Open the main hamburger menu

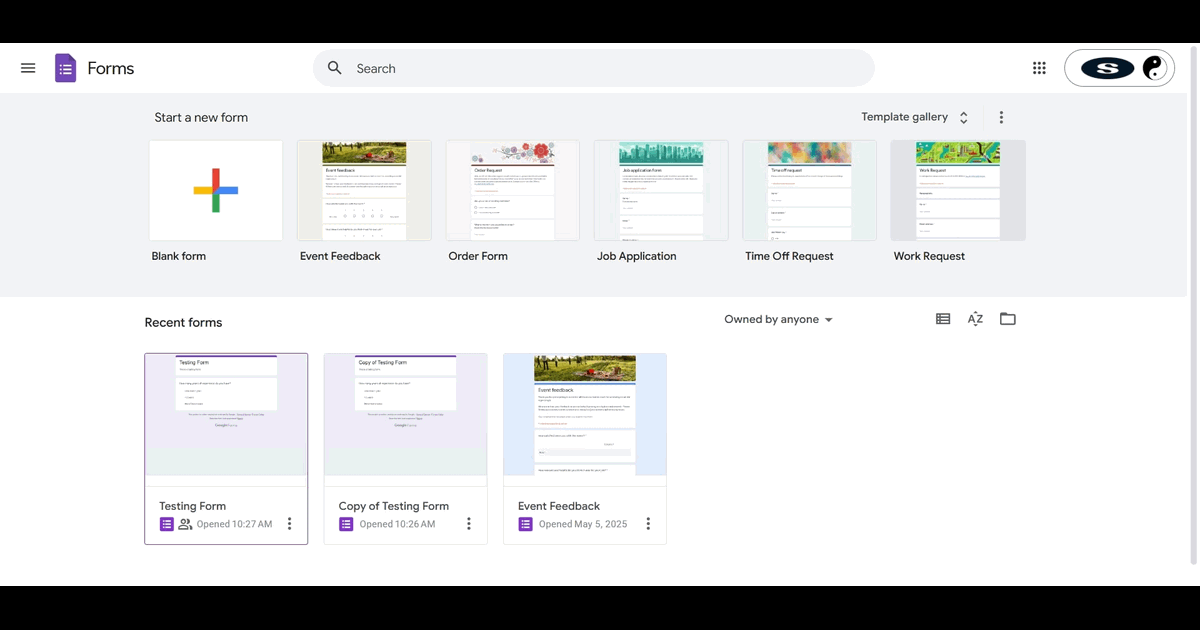tap(28, 68)
